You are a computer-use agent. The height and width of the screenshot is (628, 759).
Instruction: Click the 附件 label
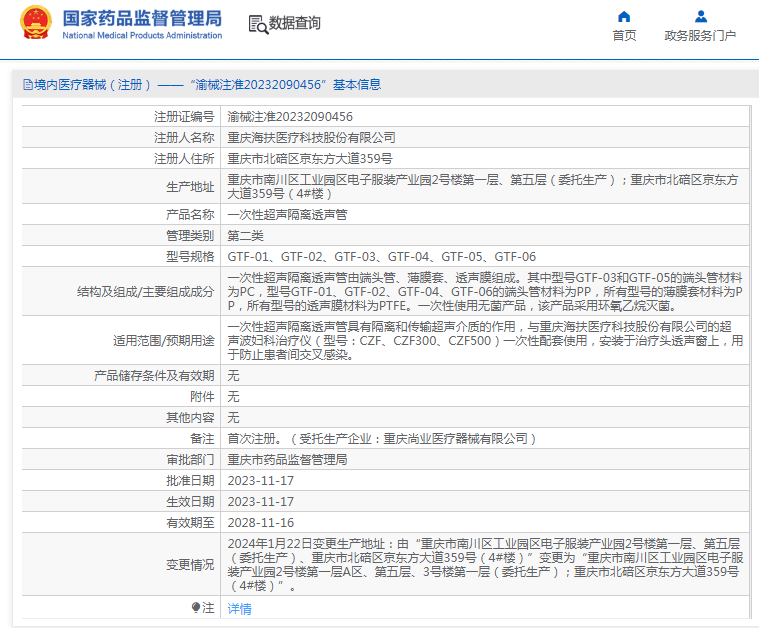tap(202, 397)
